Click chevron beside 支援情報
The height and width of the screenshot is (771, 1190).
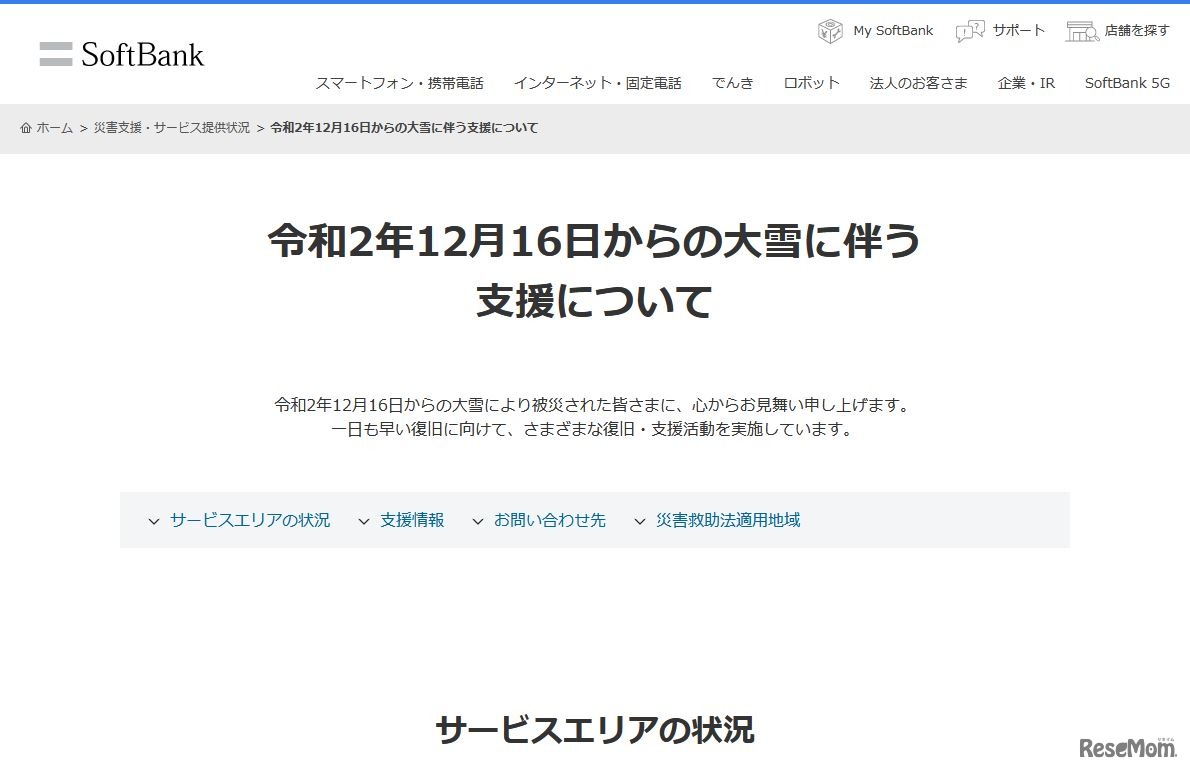pyautogui.click(x=364, y=521)
